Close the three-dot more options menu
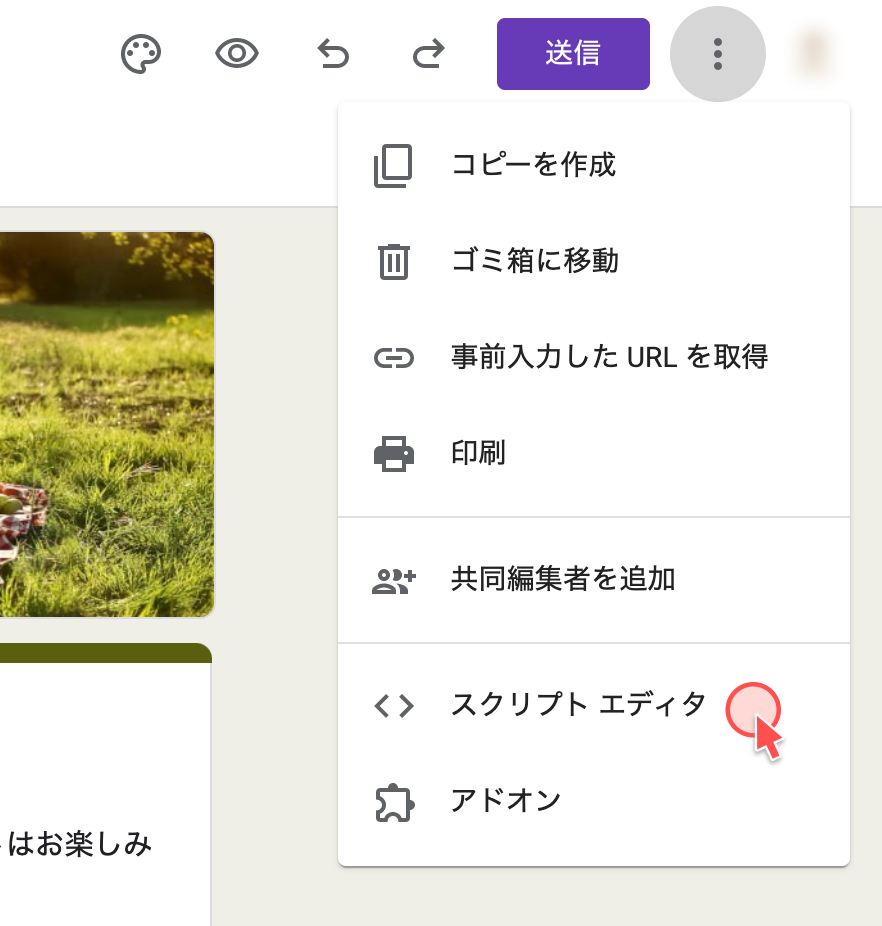This screenshot has width=882, height=926. tap(718, 54)
